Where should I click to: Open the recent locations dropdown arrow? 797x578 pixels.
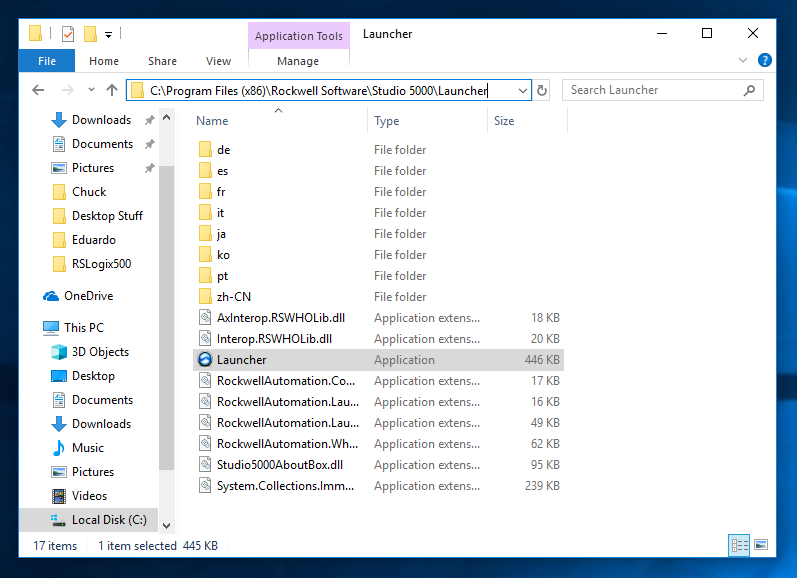[x=91, y=90]
